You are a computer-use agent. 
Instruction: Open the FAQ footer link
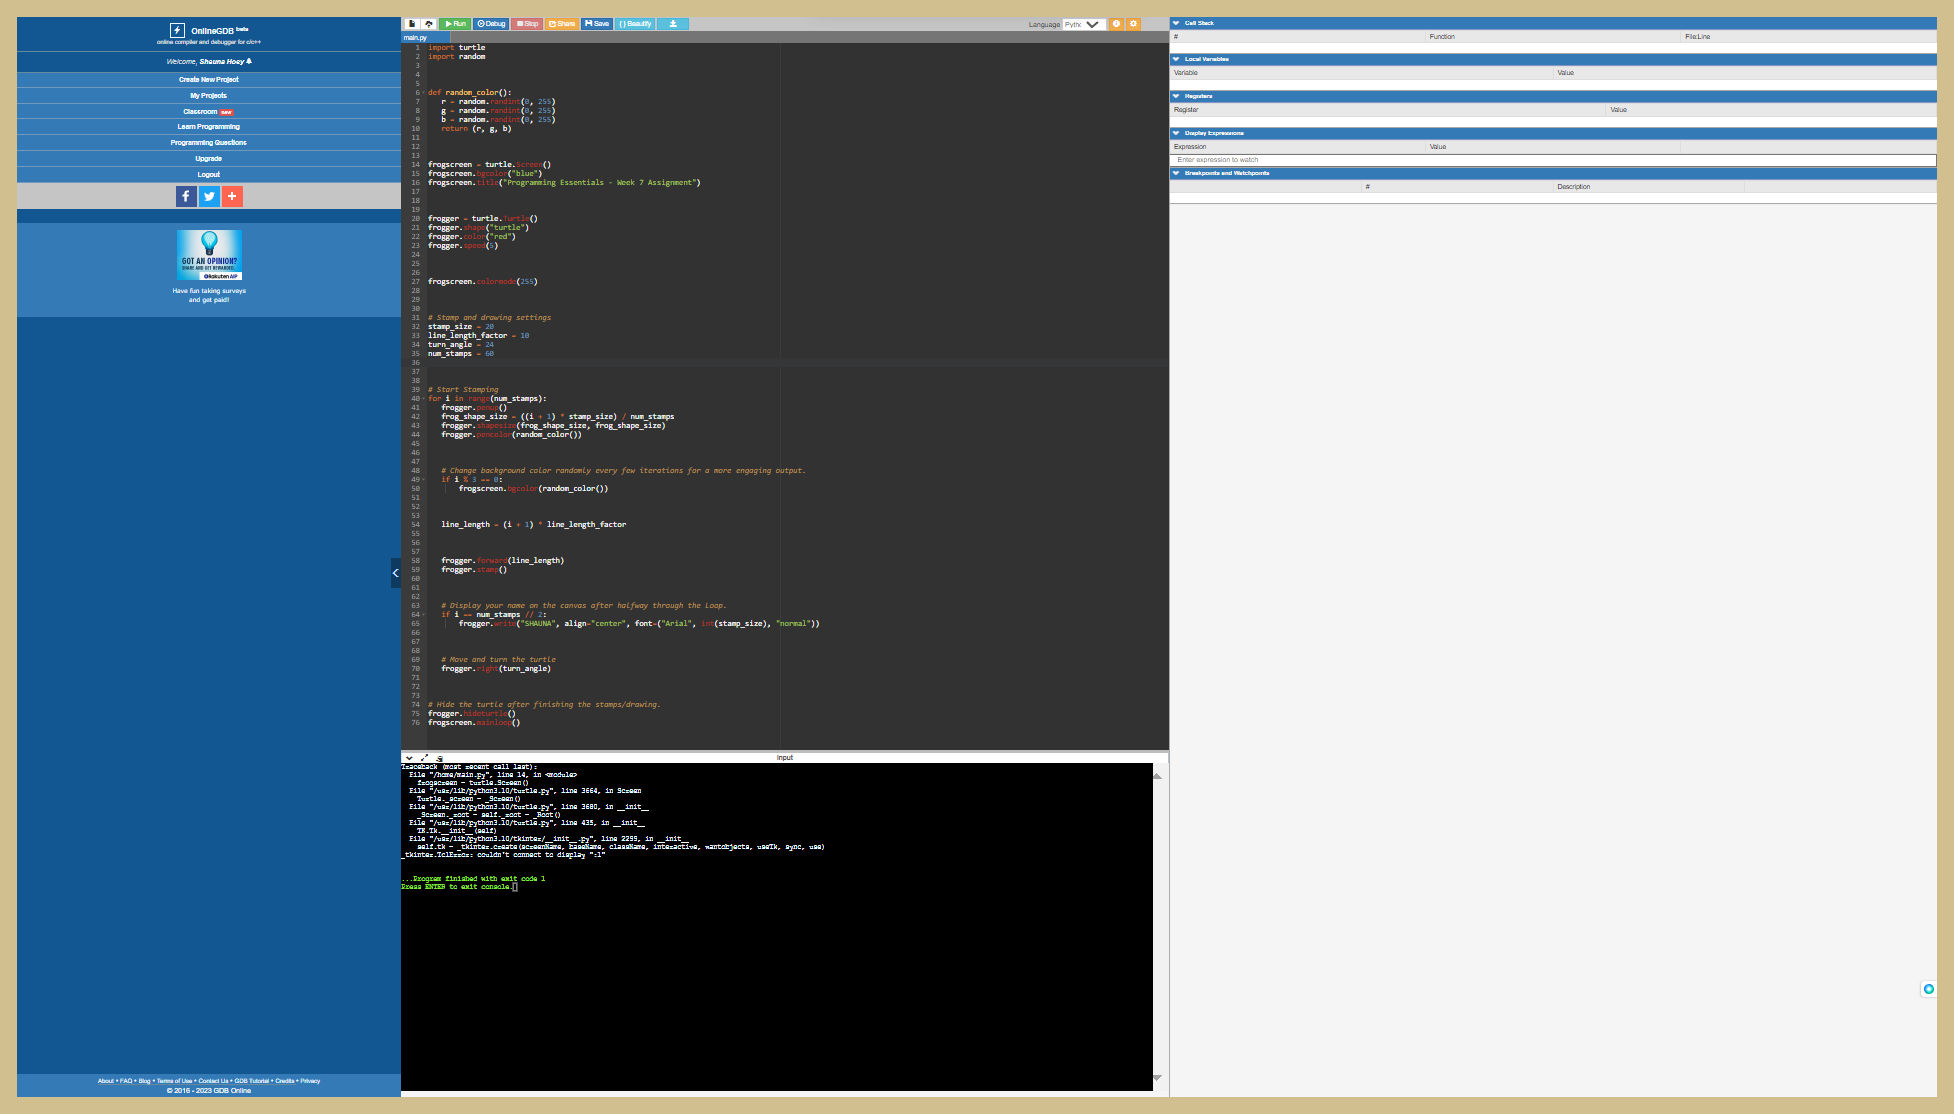pyautogui.click(x=126, y=1081)
